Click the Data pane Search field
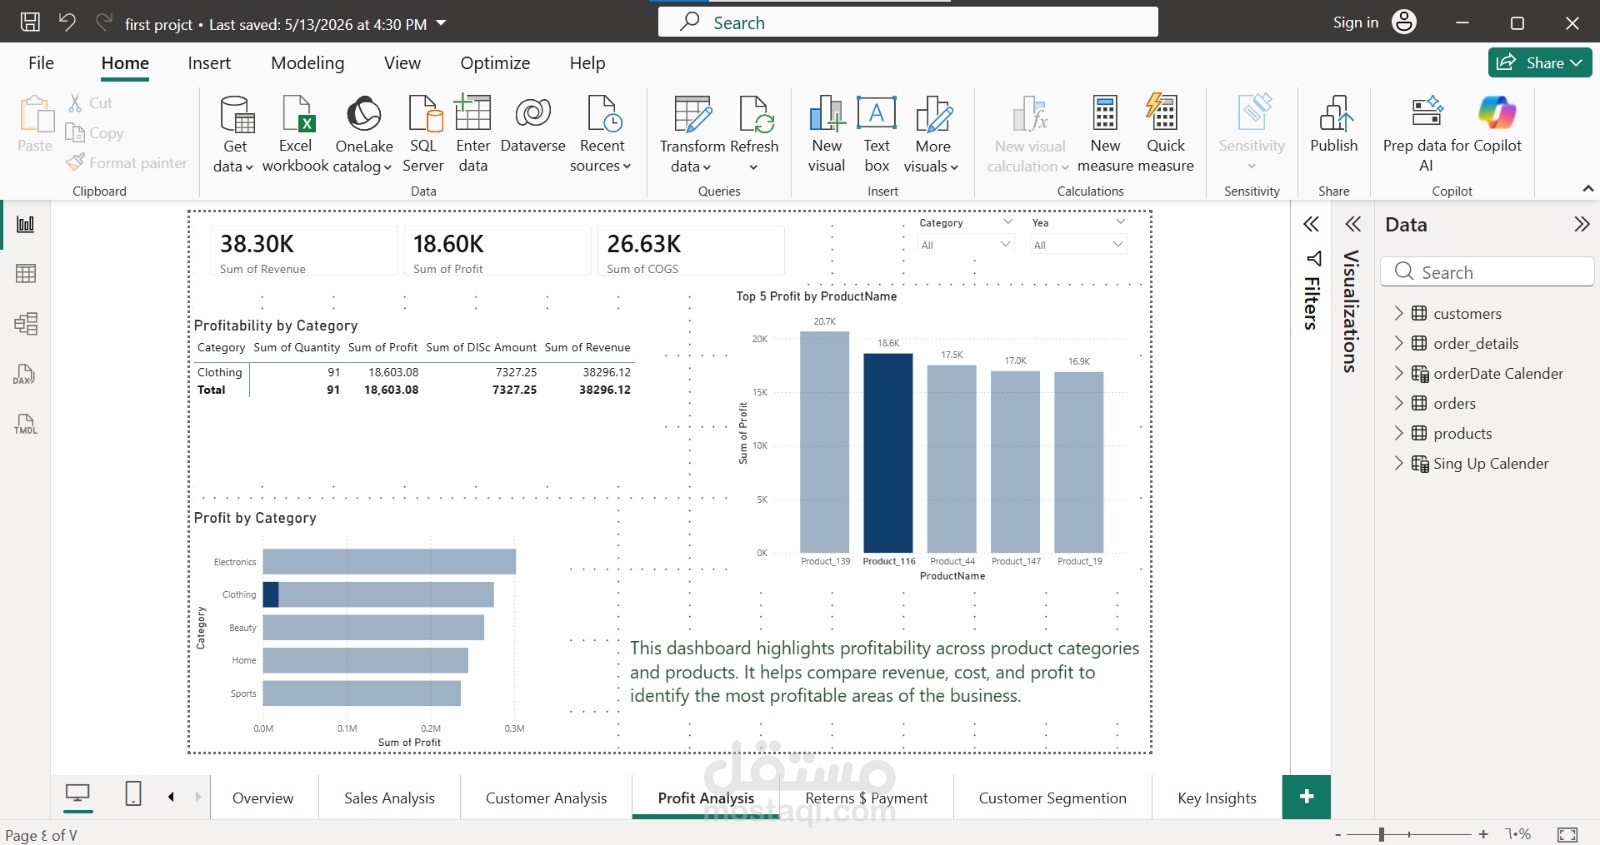The image size is (1600, 845). click(1487, 272)
